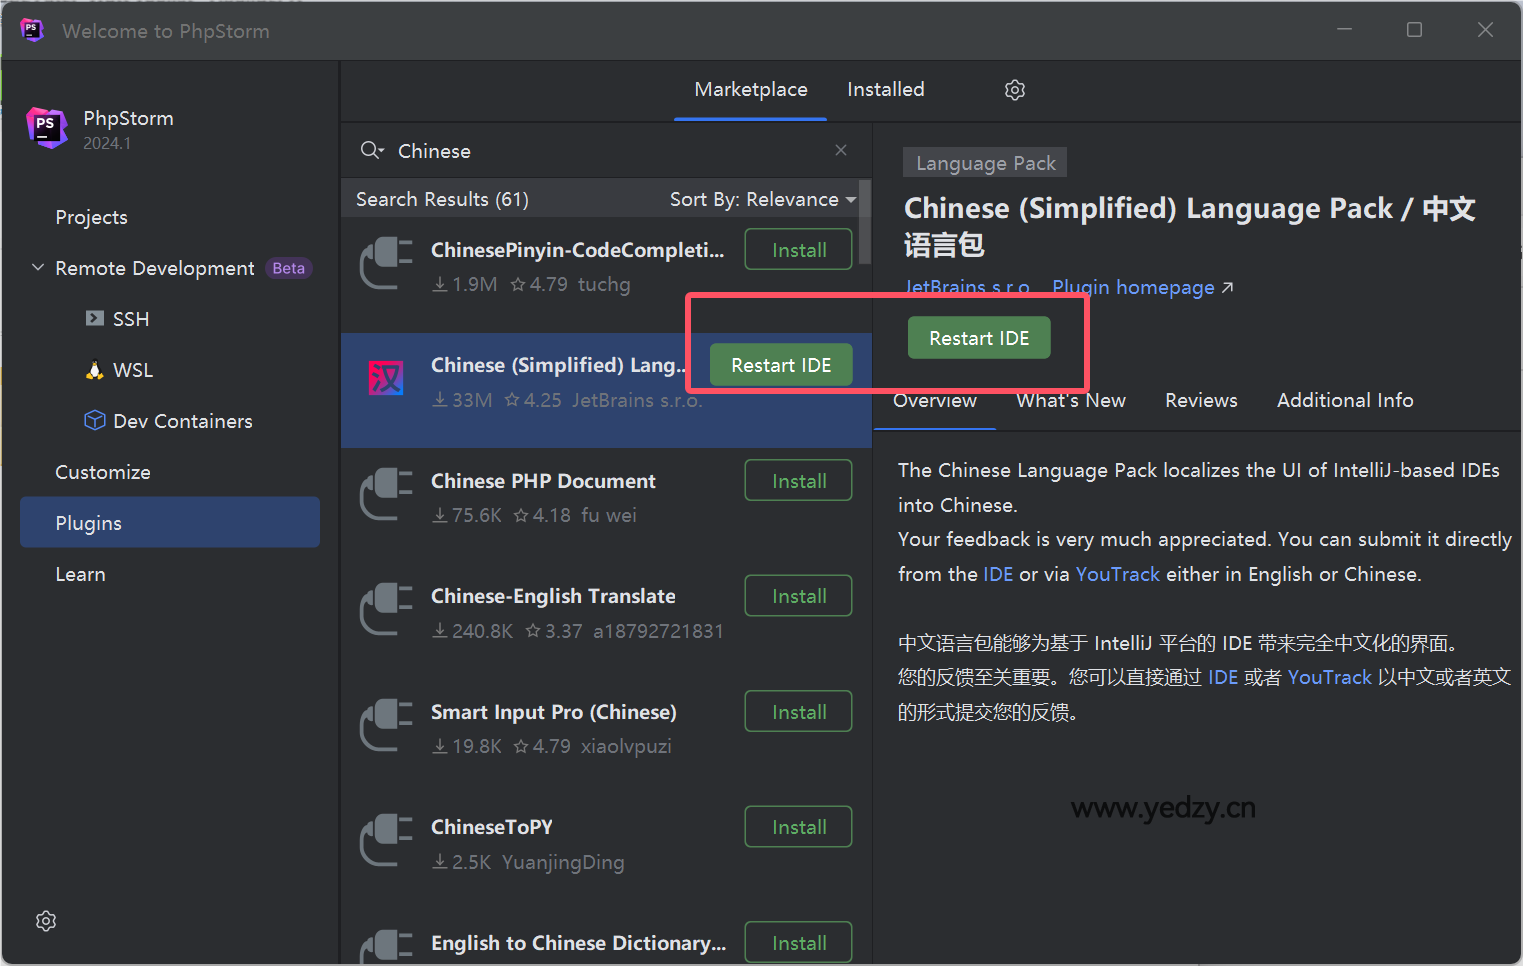This screenshot has height=966, width=1523.
Task: Open the What's New tab
Action: (x=1070, y=400)
